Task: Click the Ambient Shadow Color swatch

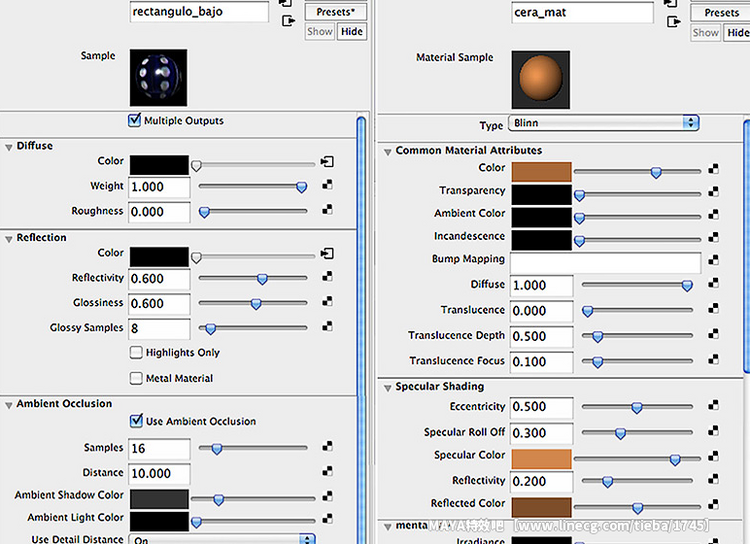Action: point(159,499)
